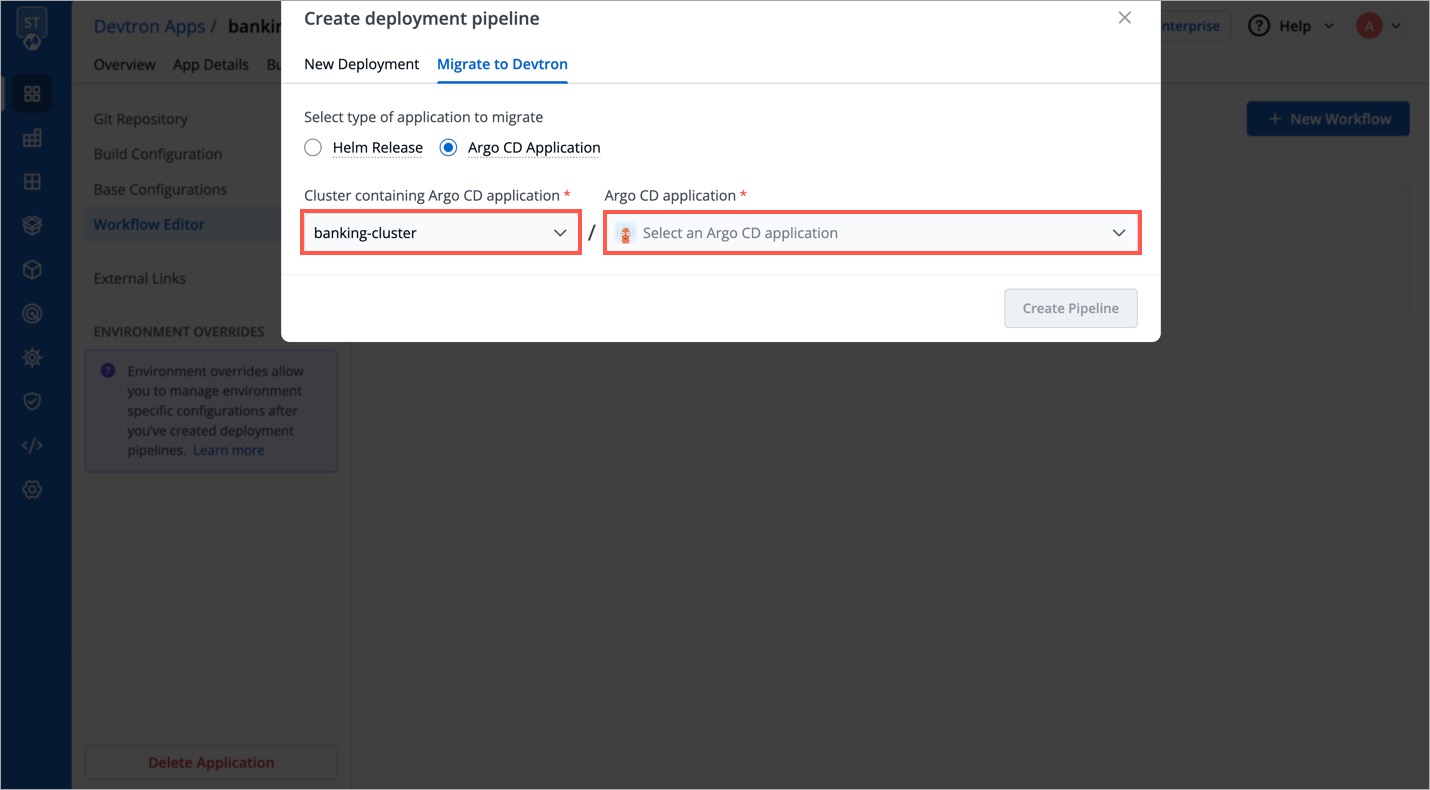This screenshot has width=1430, height=790.
Task: Open the Devtron ST stack manager icon
Action: (x=31, y=29)
